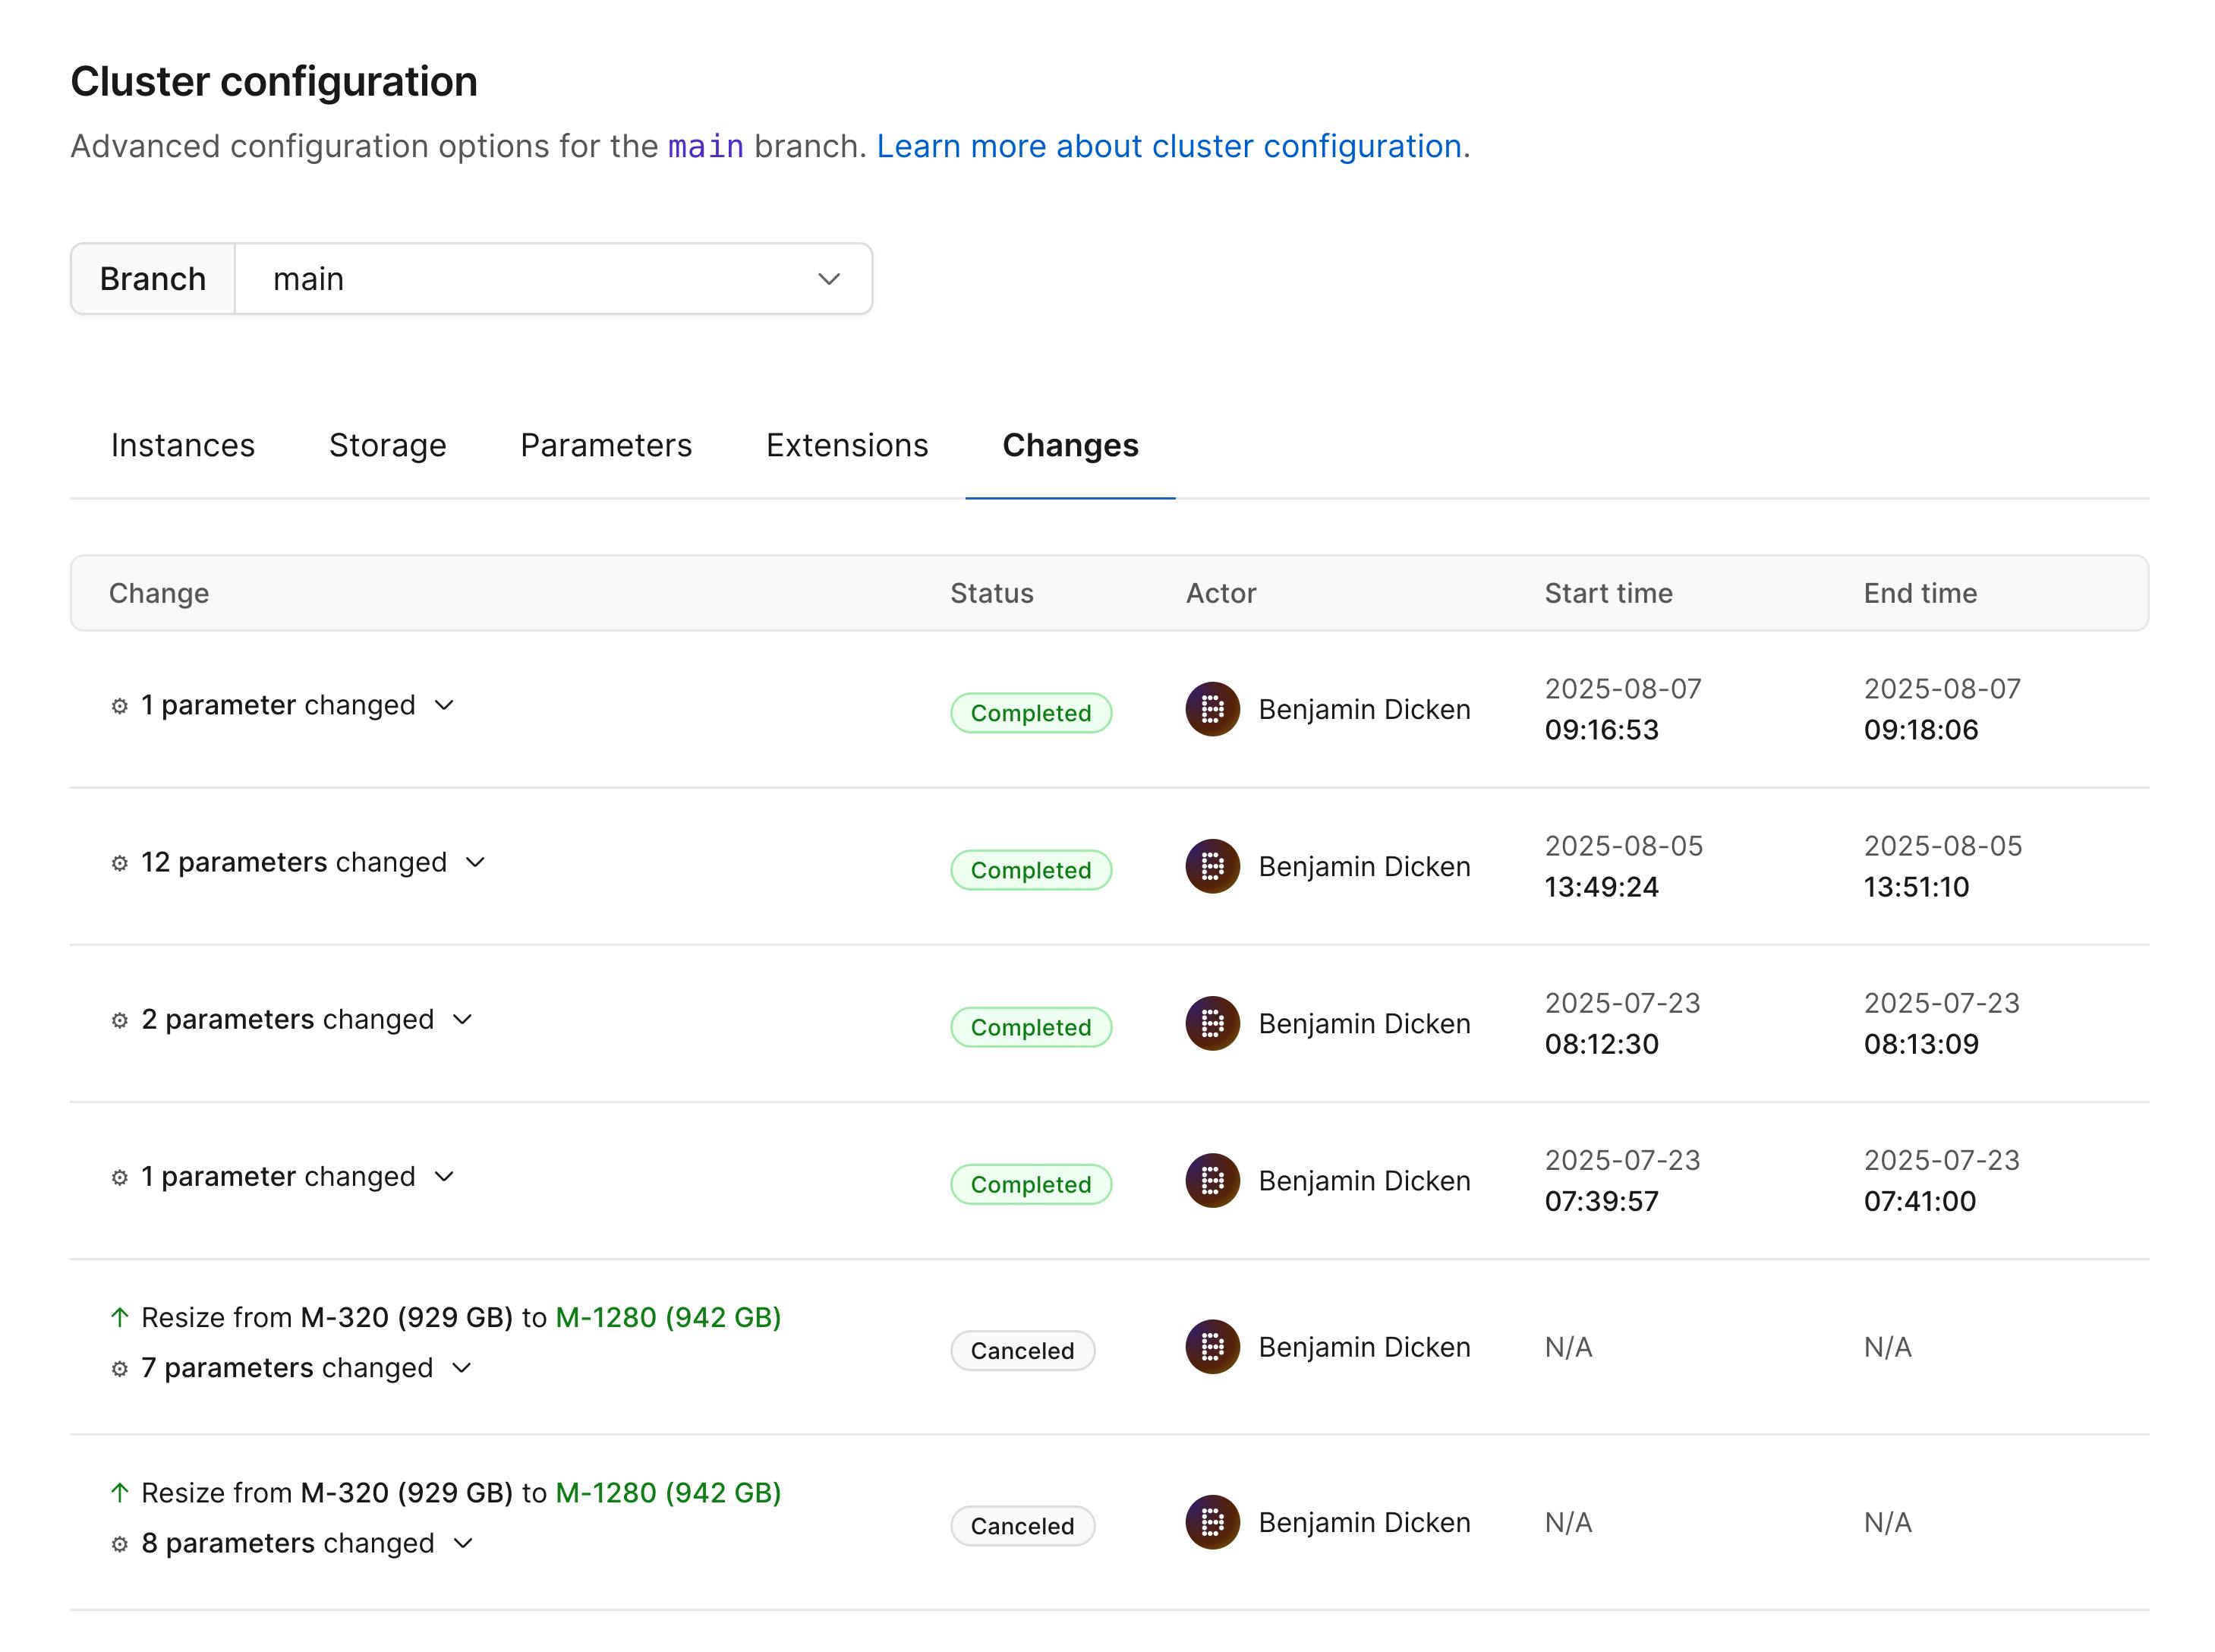Click the Actor column header
2215x1652 pixels.
pos(1221,593)
